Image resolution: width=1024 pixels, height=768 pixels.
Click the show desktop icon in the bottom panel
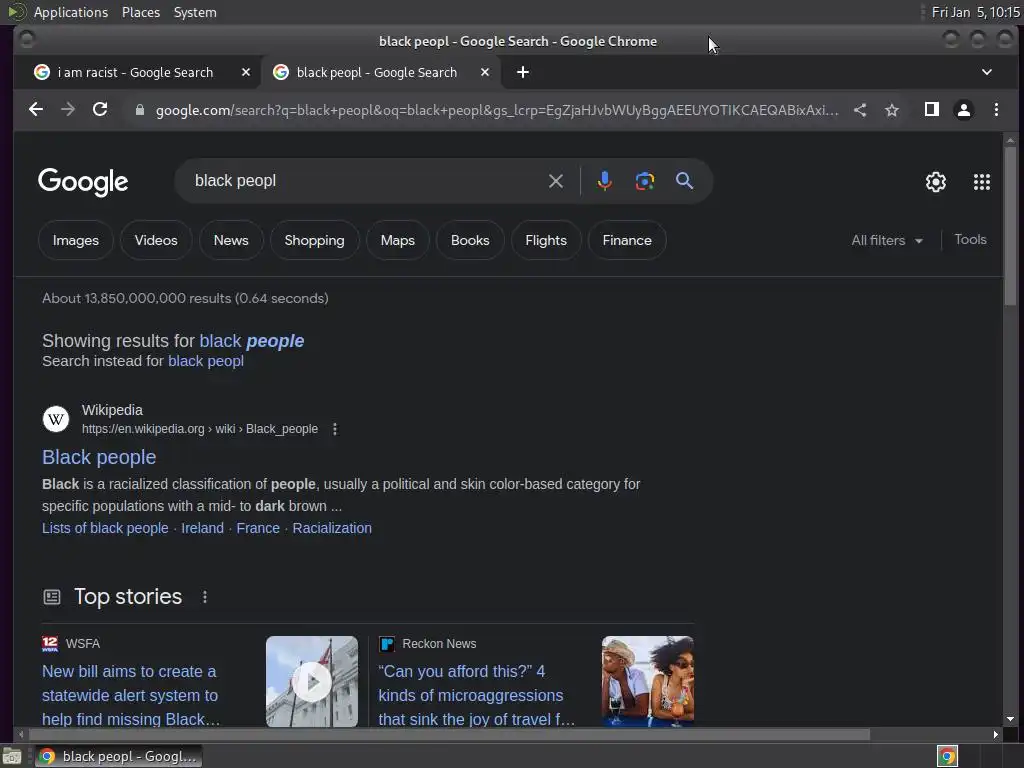click(x=12, y=756)
